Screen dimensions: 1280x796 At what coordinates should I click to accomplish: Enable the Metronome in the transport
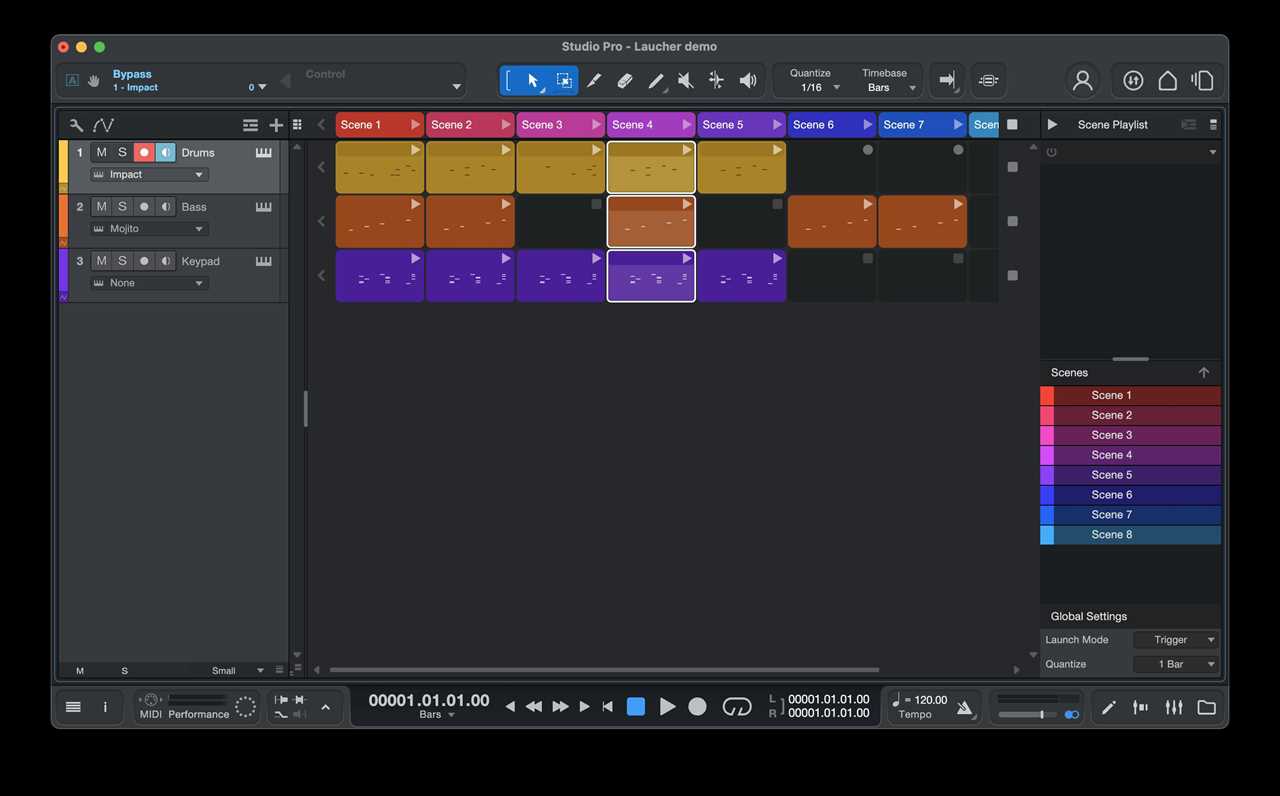pos(964,707)
